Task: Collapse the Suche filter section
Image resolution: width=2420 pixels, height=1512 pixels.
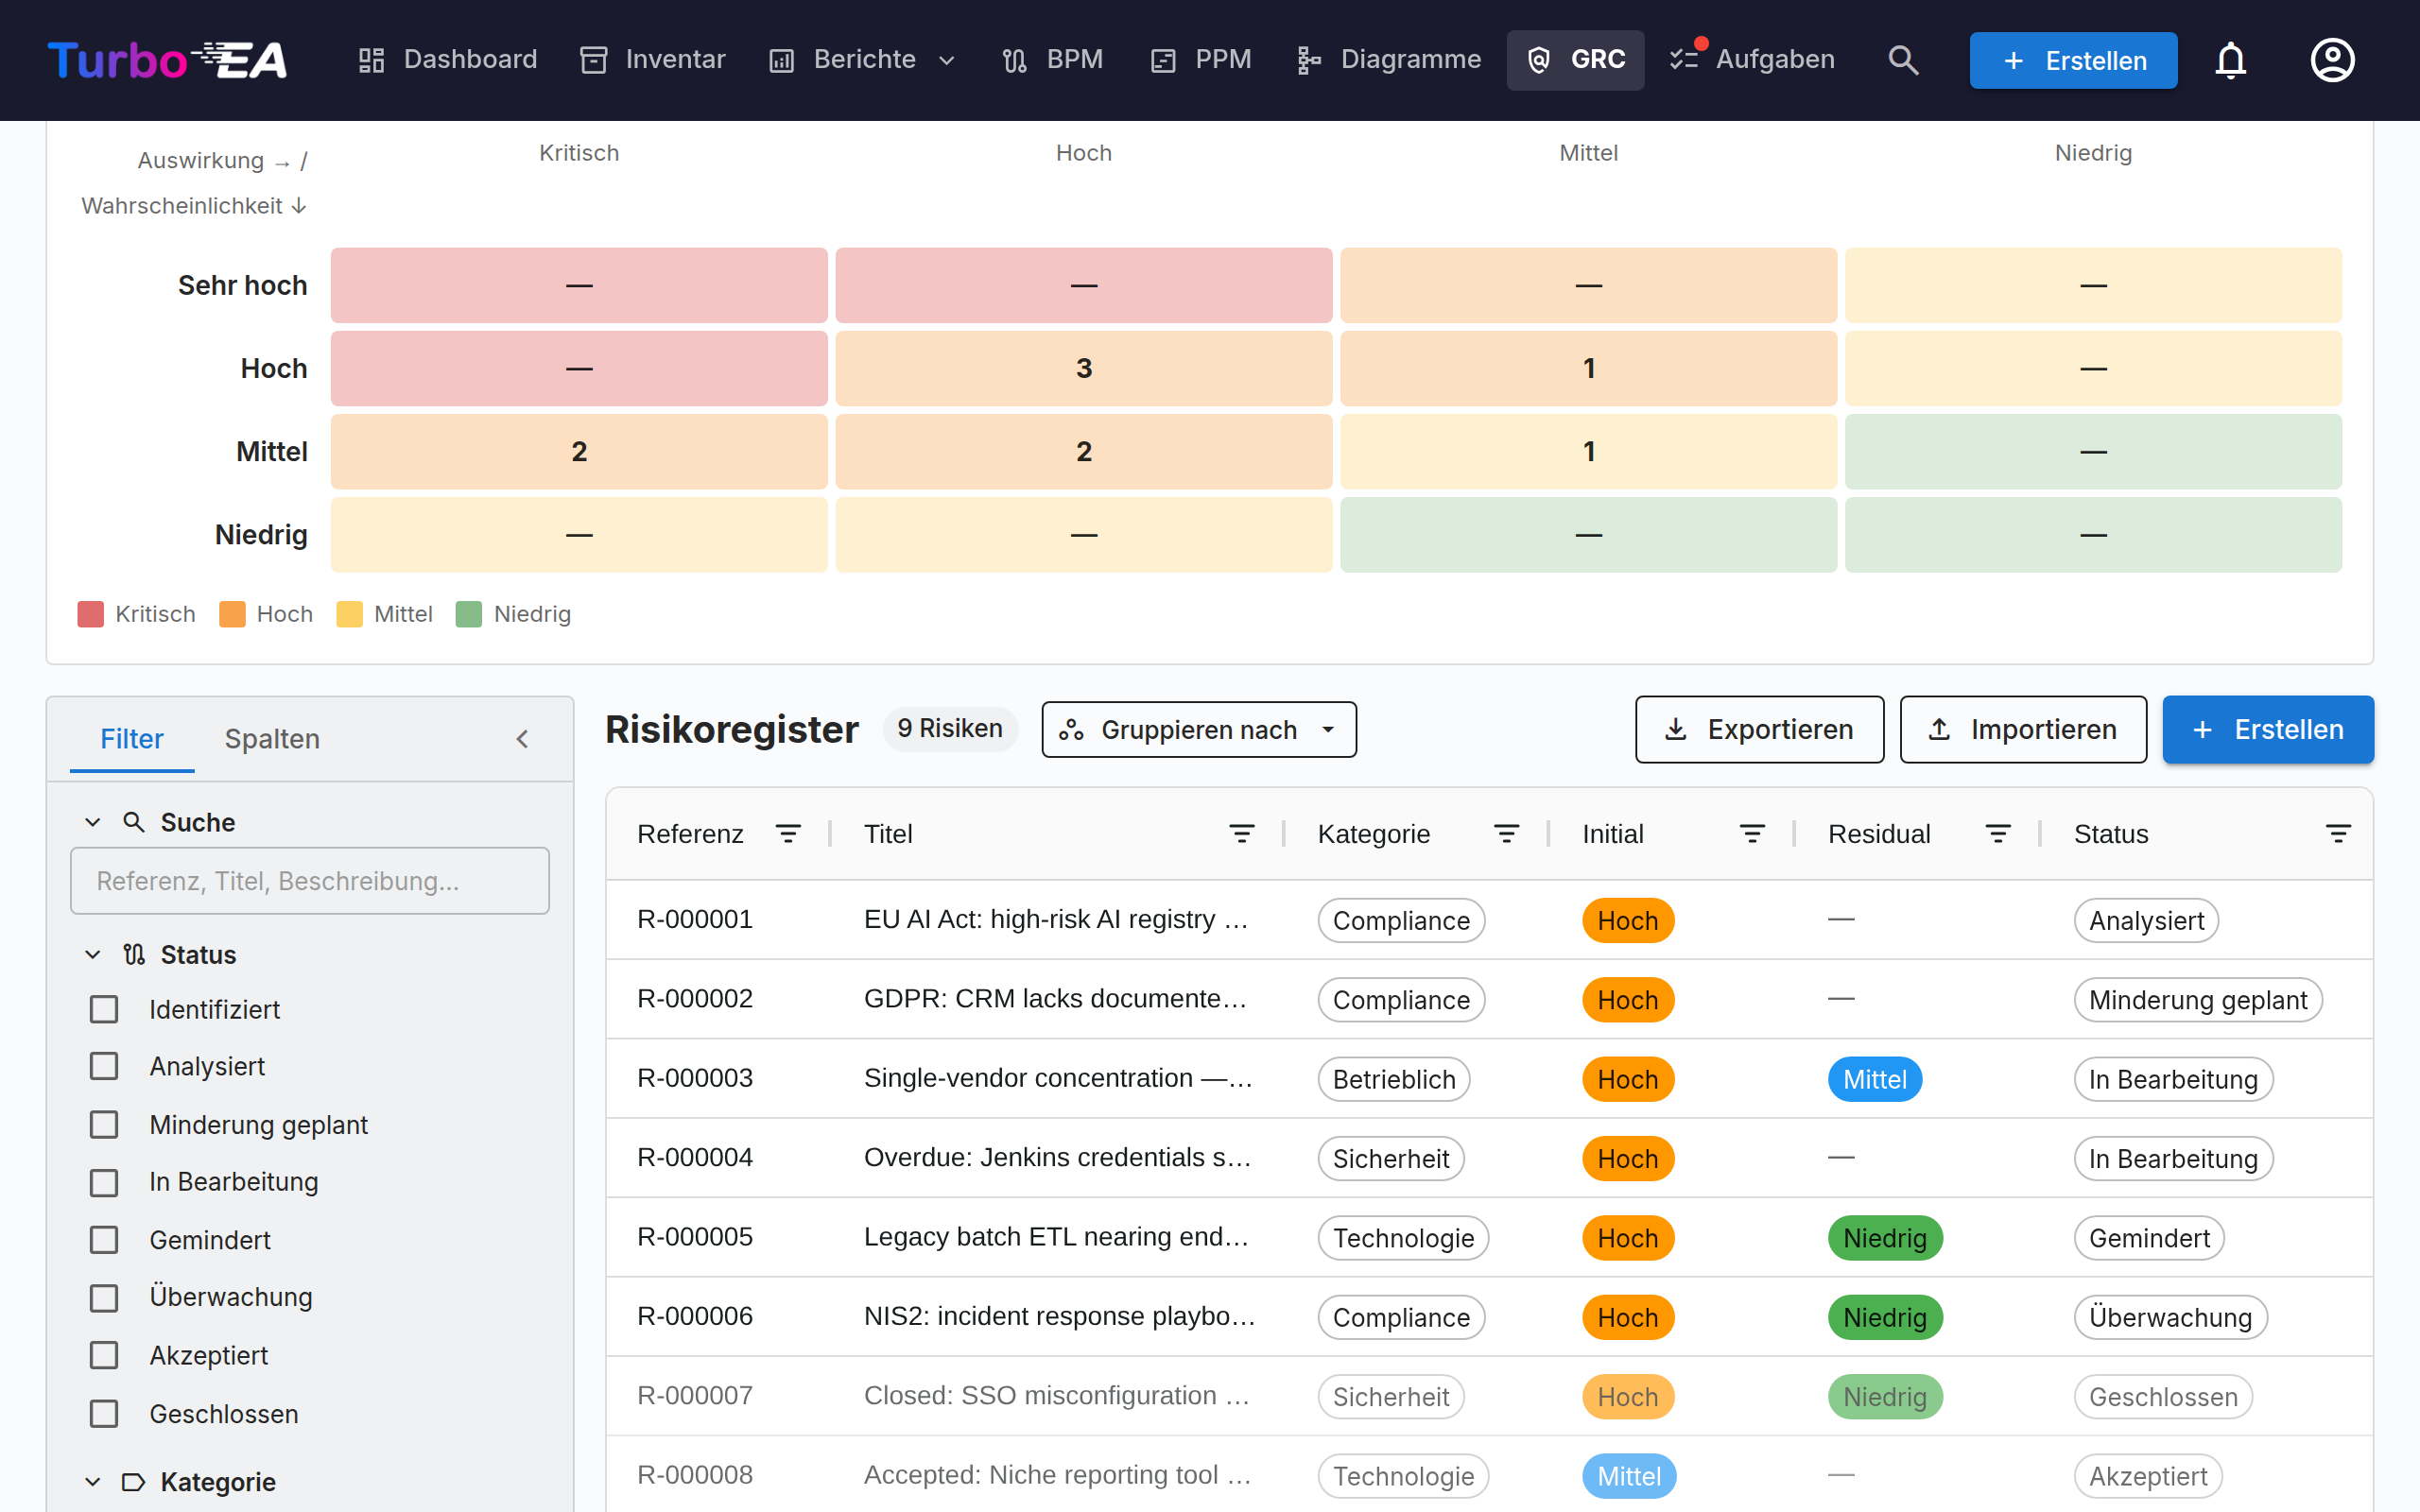Action: [93, 822]
